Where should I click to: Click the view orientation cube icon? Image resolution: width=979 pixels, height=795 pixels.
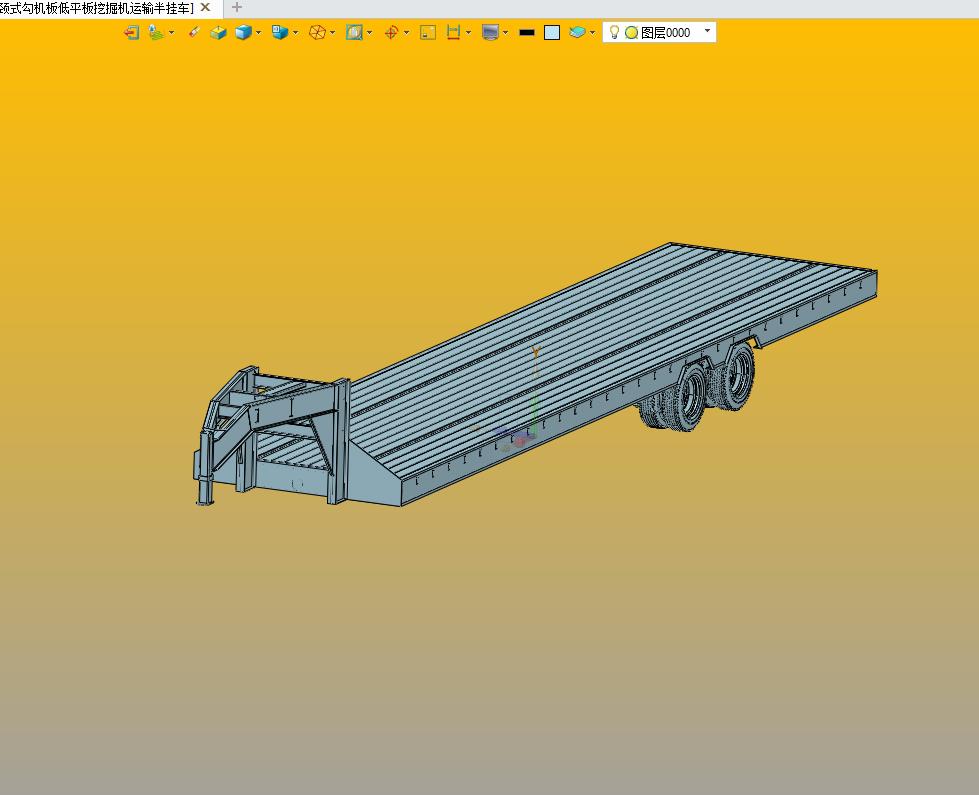280,32
